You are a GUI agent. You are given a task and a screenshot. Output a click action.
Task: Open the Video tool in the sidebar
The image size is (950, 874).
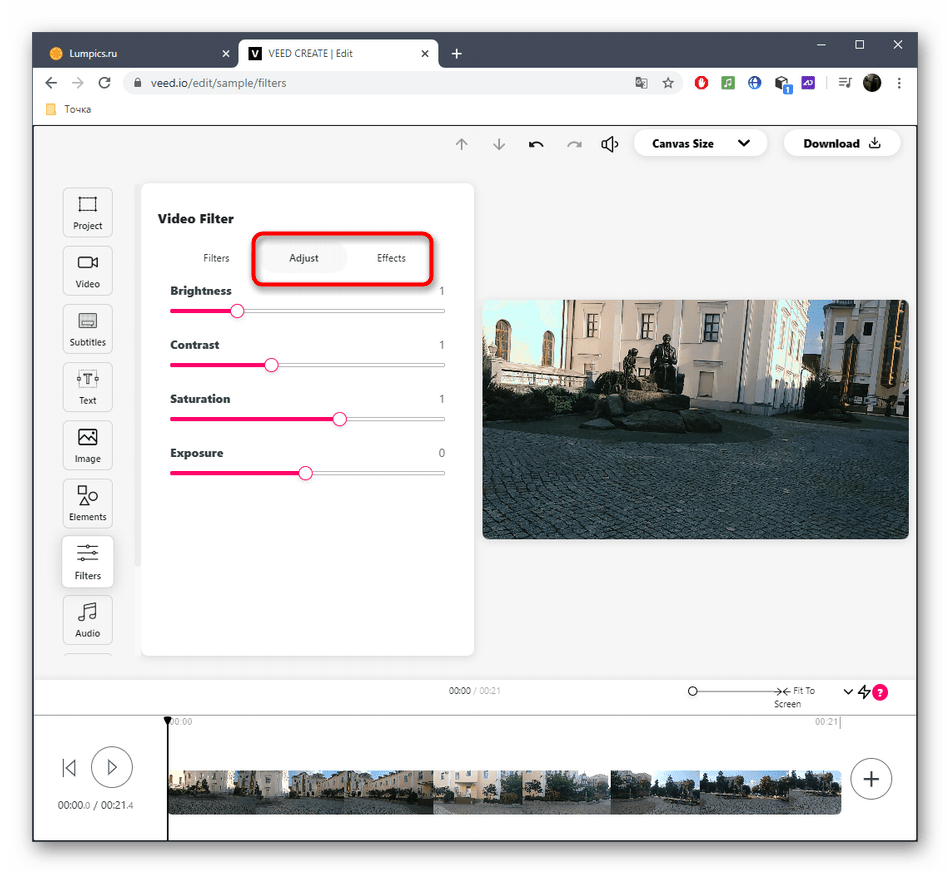coord(87,270)
